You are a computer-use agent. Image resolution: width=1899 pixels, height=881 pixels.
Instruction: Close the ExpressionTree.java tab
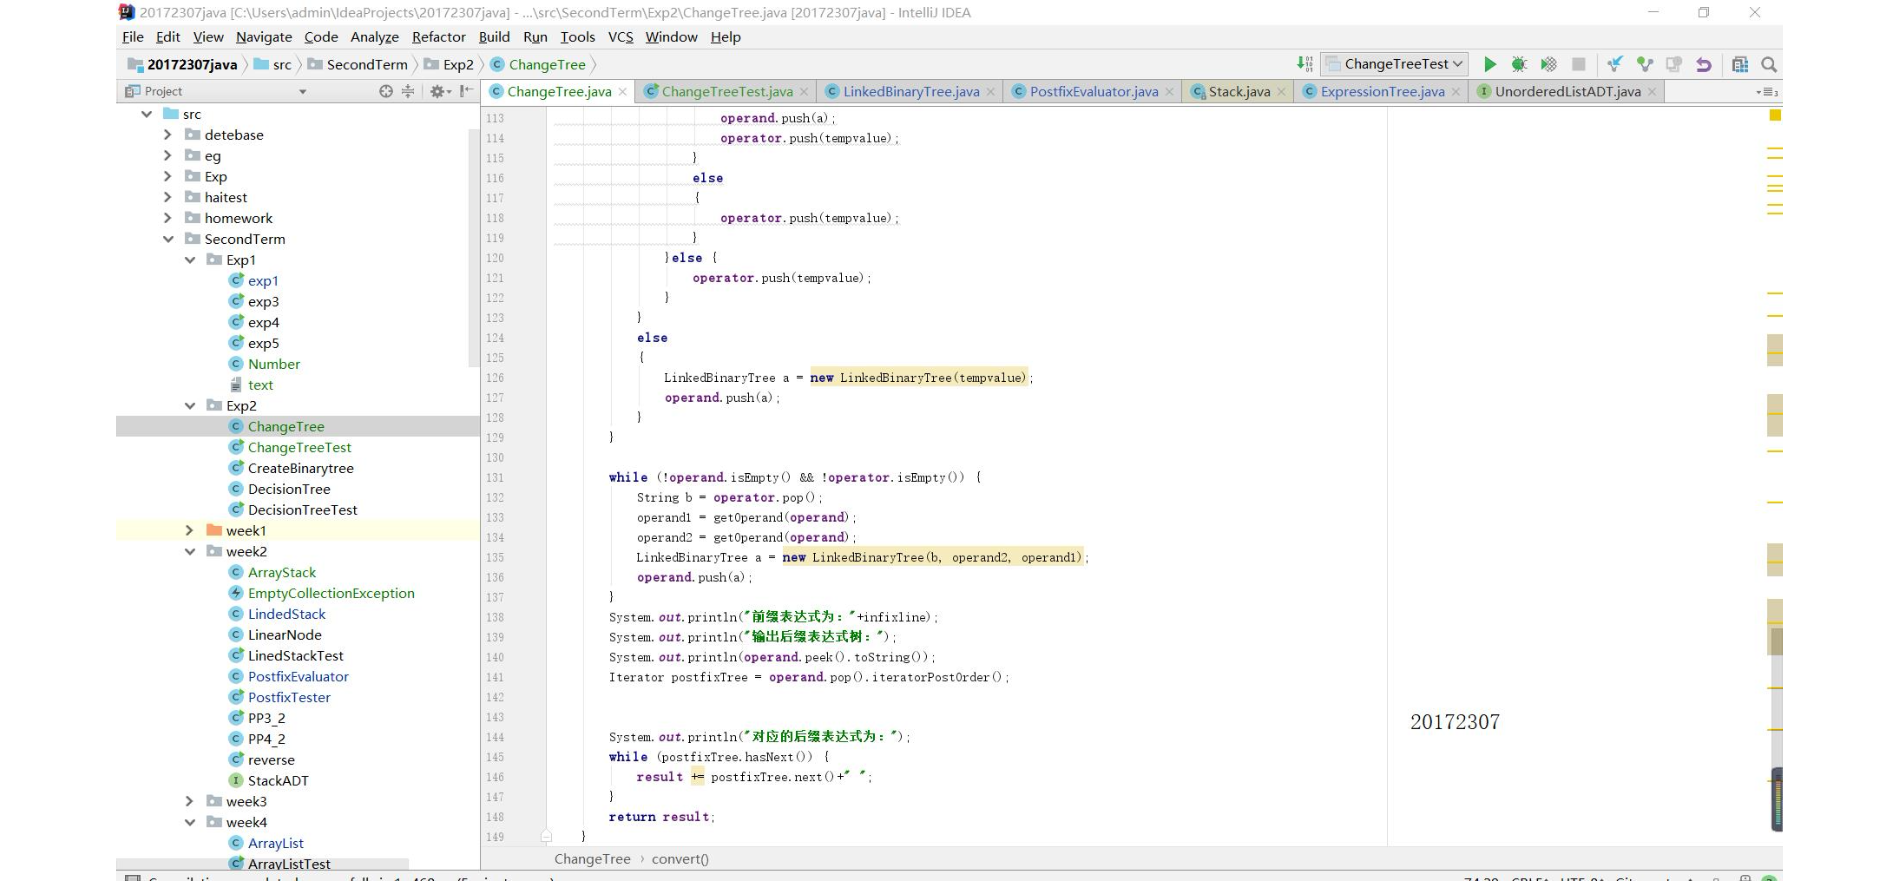[x=1456, y=92]
